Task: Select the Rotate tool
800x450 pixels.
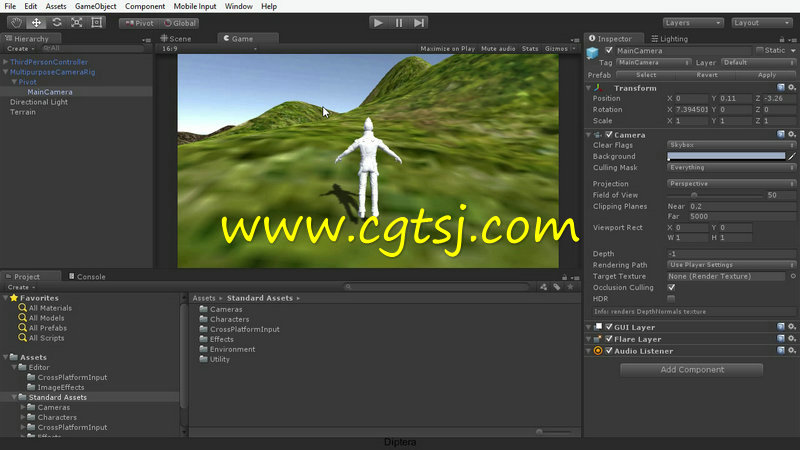Action: (57, 22)
